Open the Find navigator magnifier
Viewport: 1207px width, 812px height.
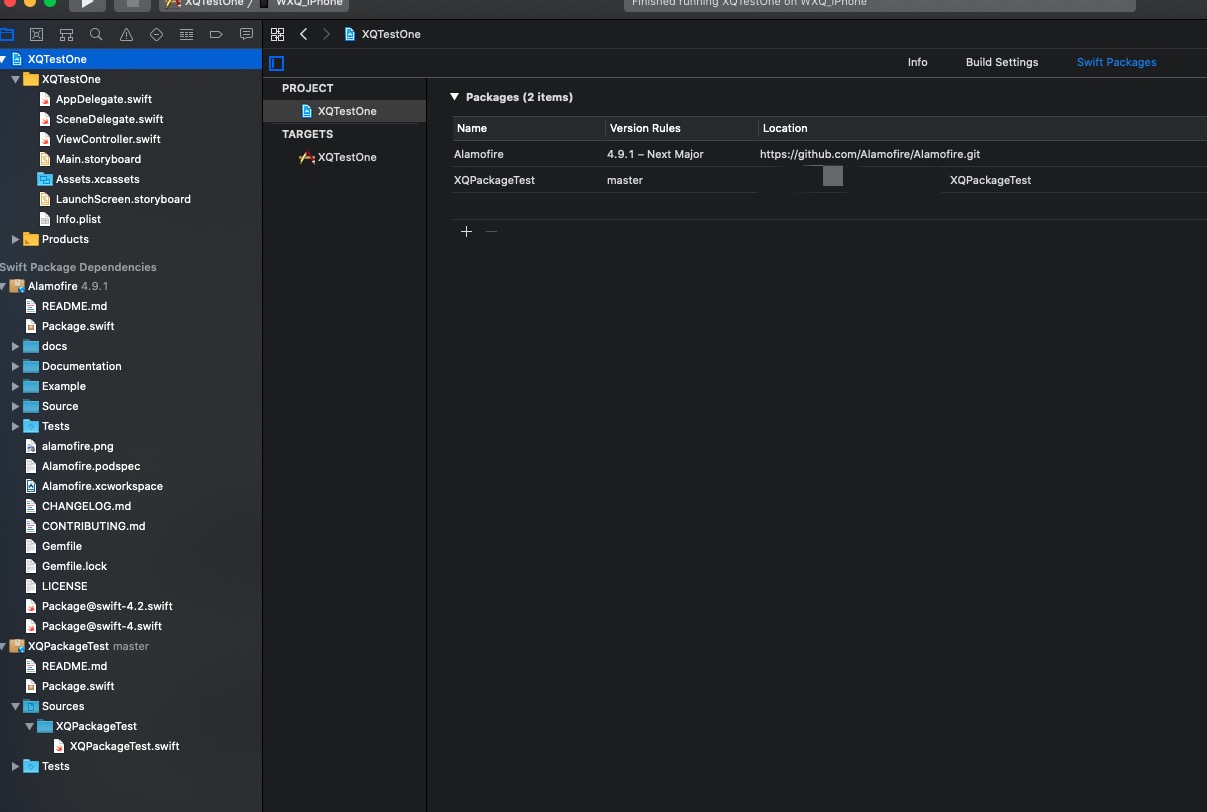pos(96,34)
